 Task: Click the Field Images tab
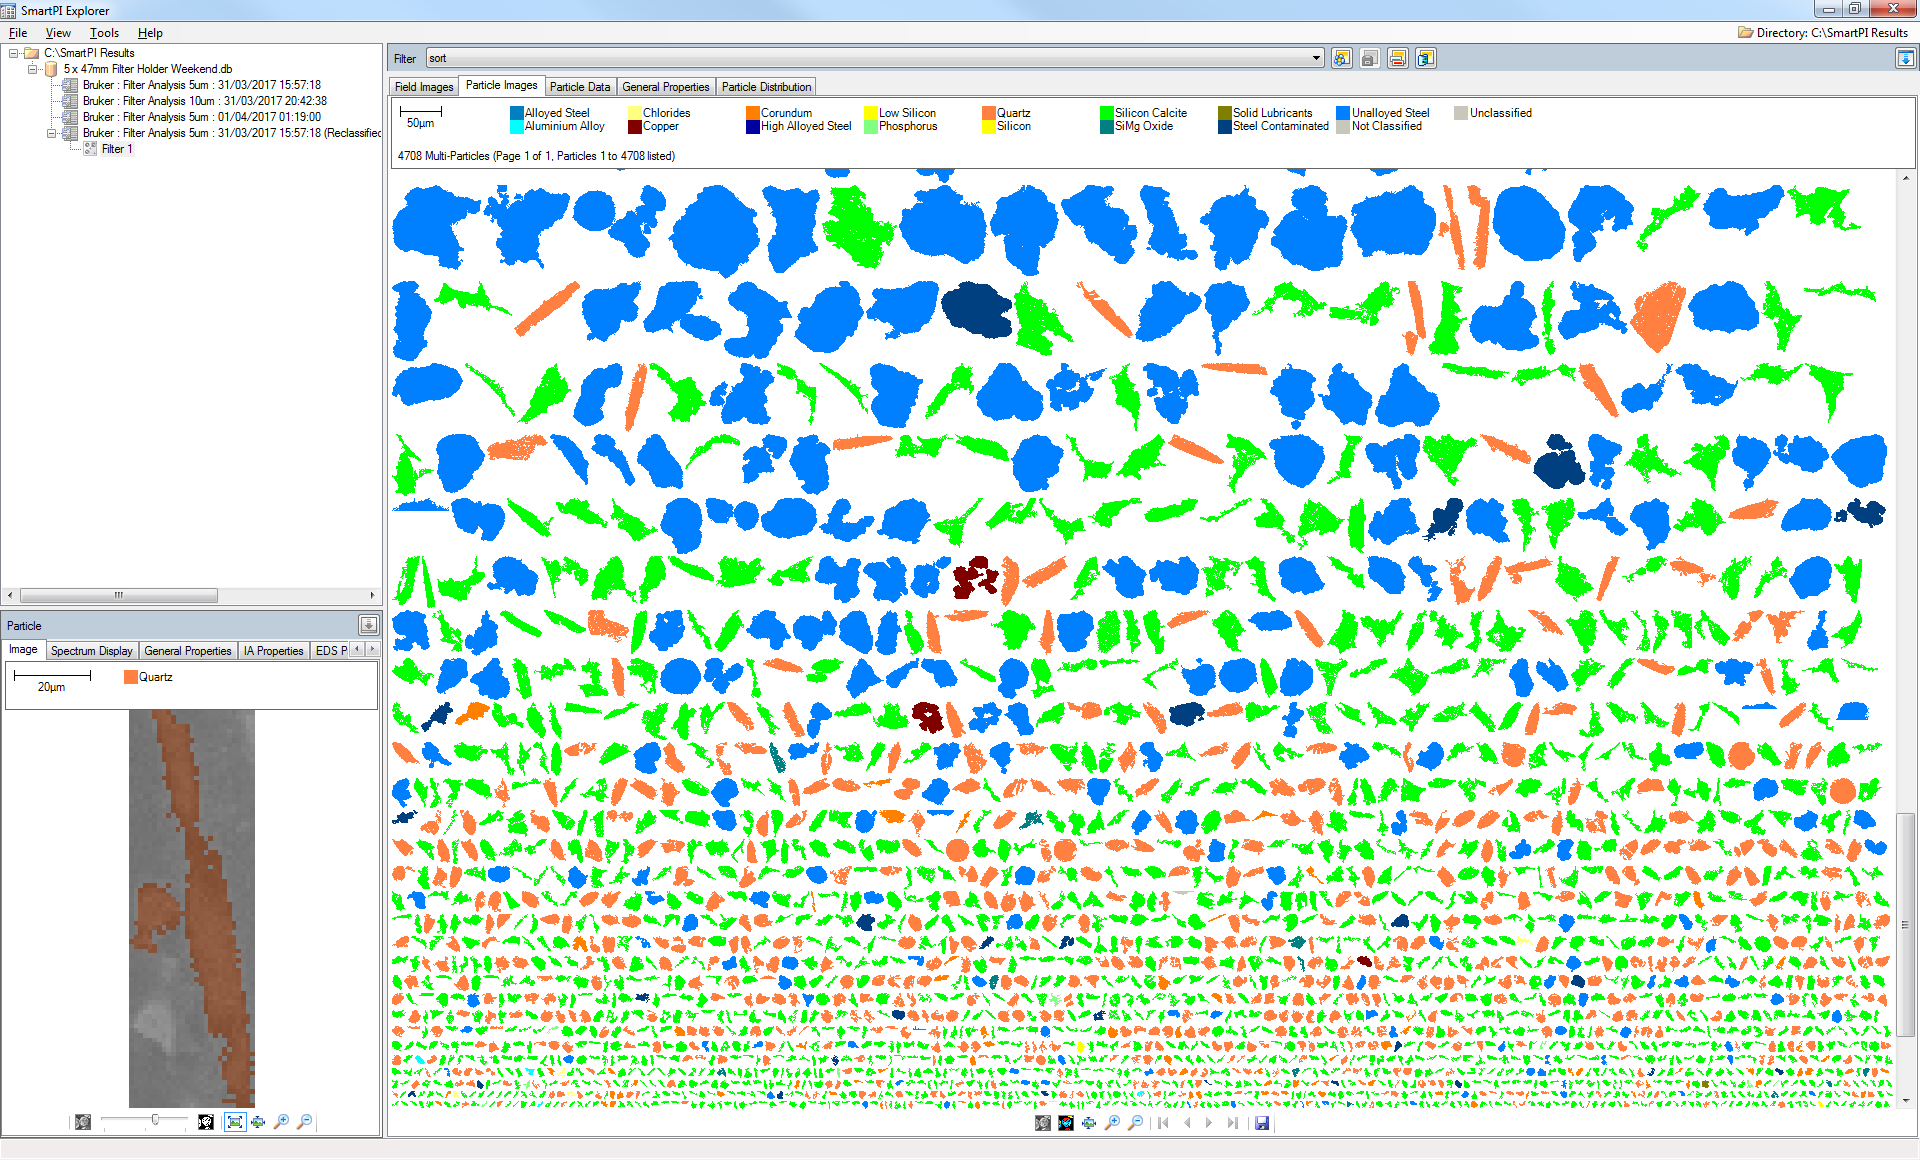[x=424, y=86]
